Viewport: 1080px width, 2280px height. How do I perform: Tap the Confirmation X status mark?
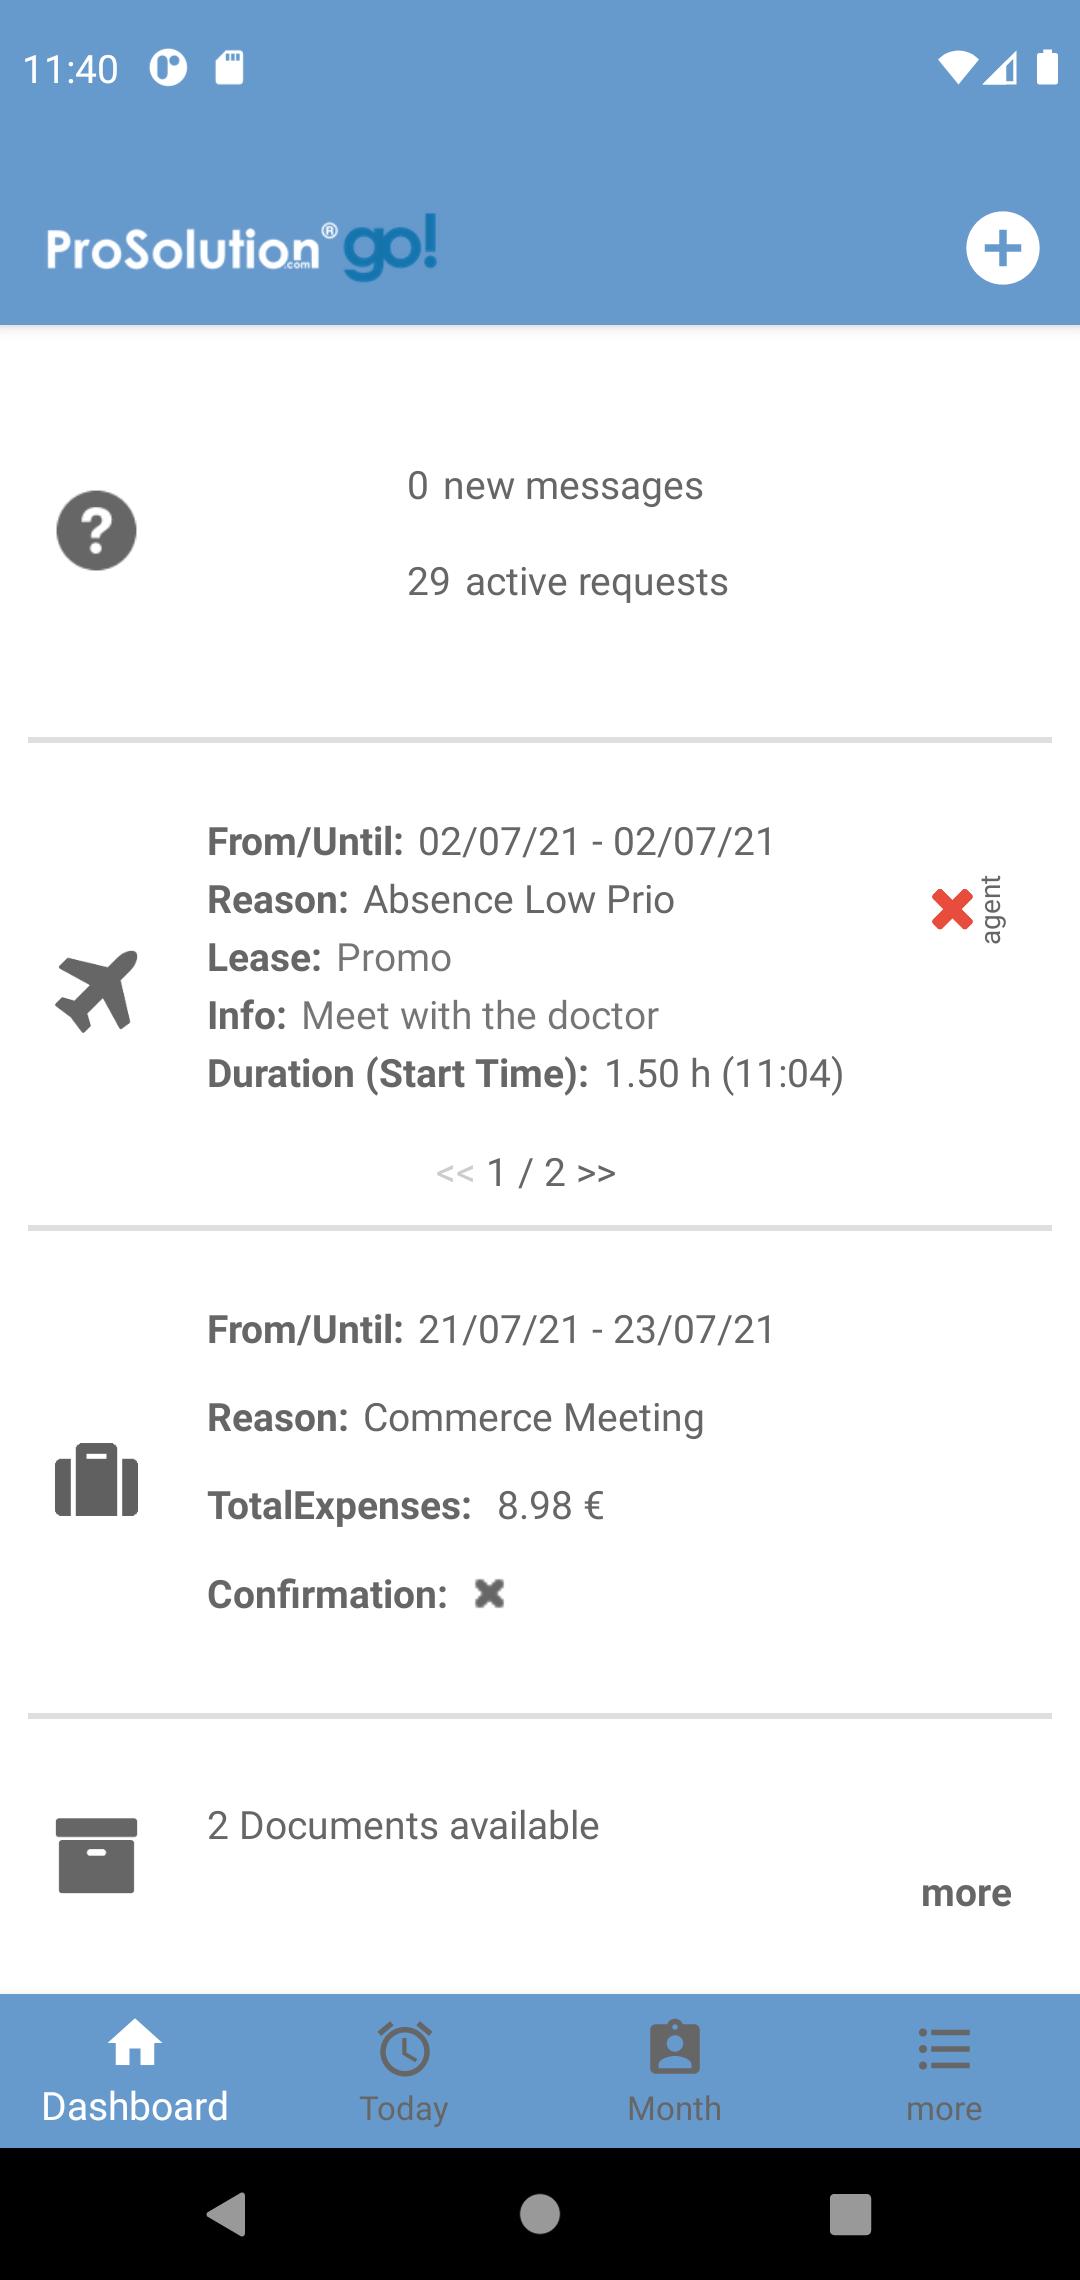click(489, 1593)
